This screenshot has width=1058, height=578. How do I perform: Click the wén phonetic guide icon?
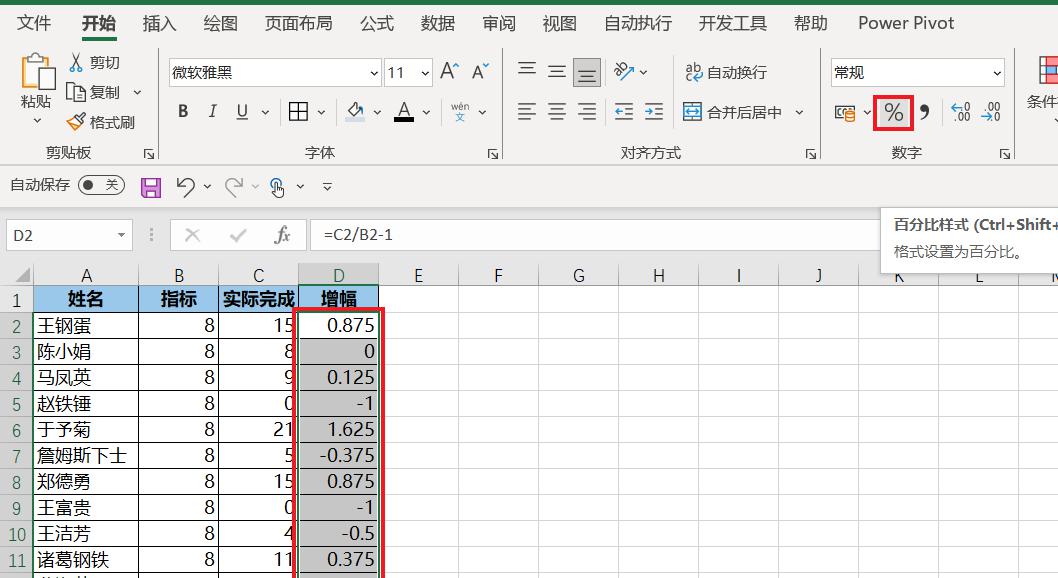(460, 111)
